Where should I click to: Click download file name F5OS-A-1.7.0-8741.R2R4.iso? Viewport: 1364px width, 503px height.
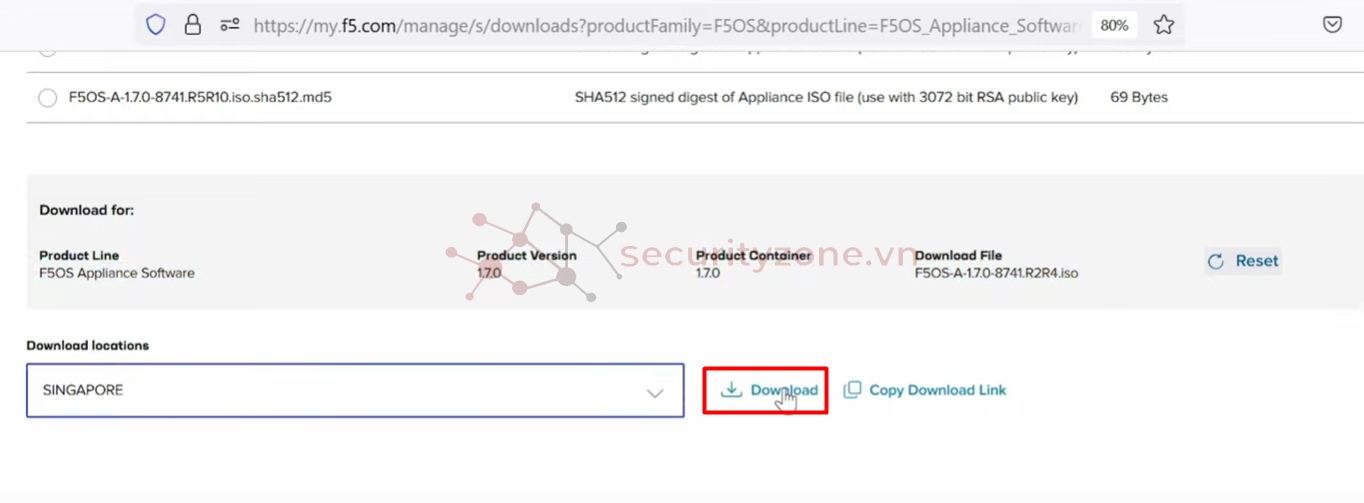(x=997, y=273)
